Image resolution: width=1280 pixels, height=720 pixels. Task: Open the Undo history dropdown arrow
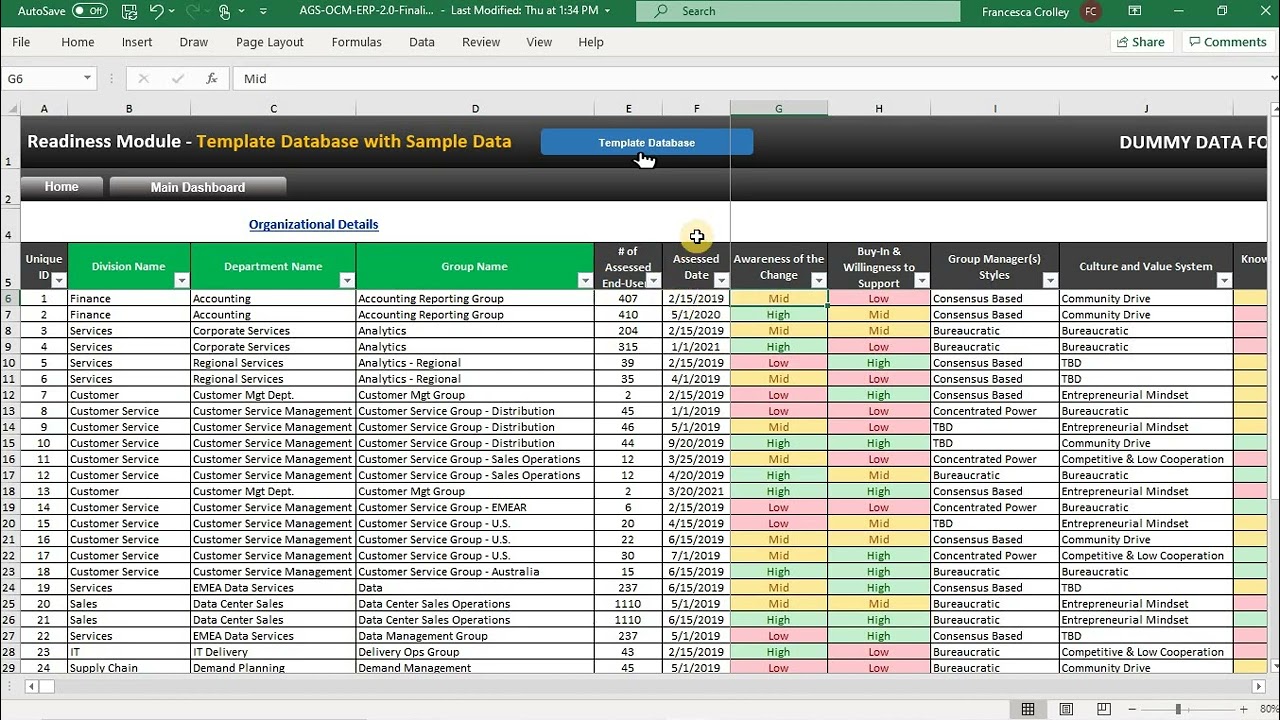174,11
